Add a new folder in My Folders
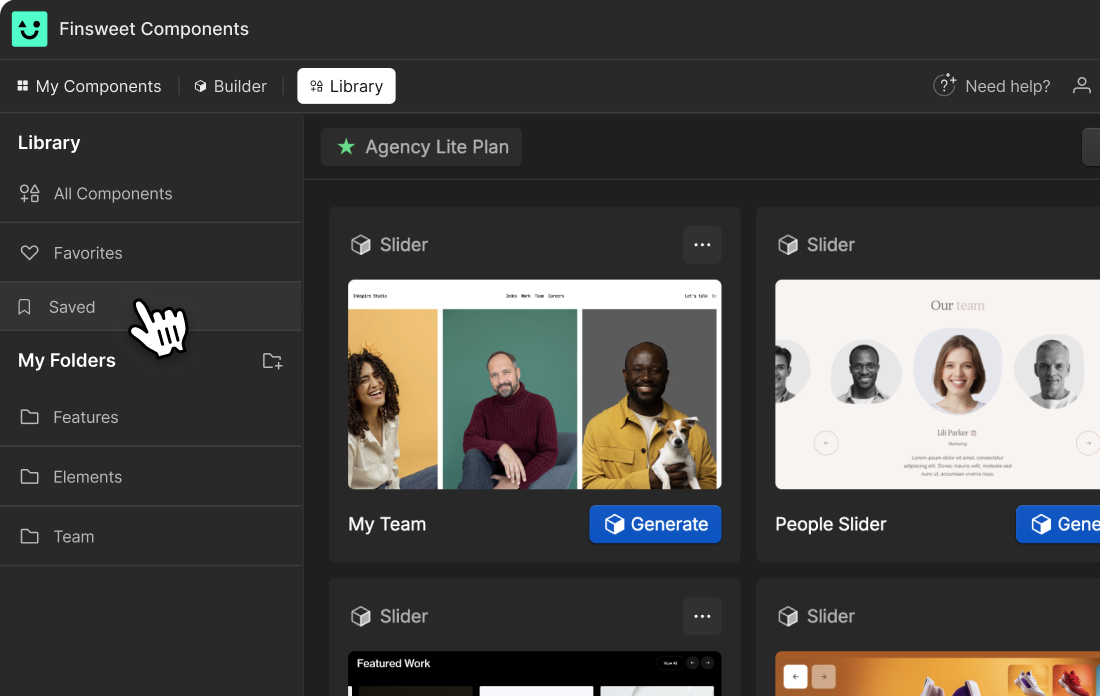 (x=272, y=361)
